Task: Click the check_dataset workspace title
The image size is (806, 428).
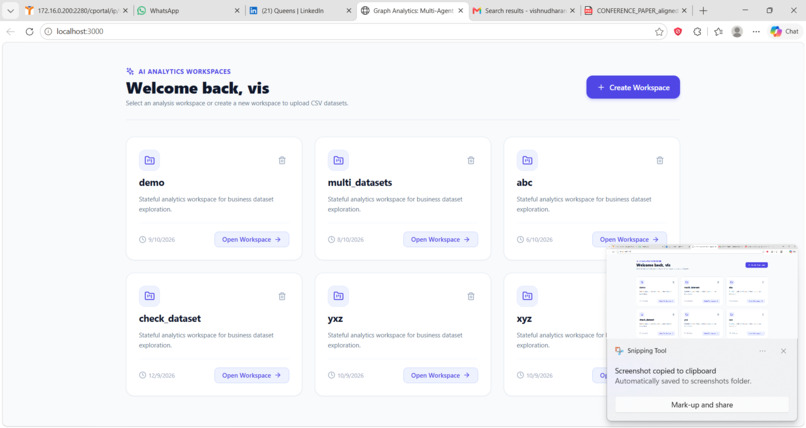Action: (x=170, y=319)
